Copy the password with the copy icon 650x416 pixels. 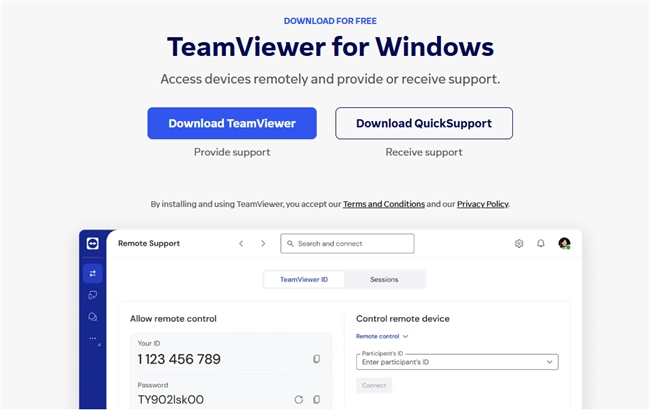click(316, 400)
